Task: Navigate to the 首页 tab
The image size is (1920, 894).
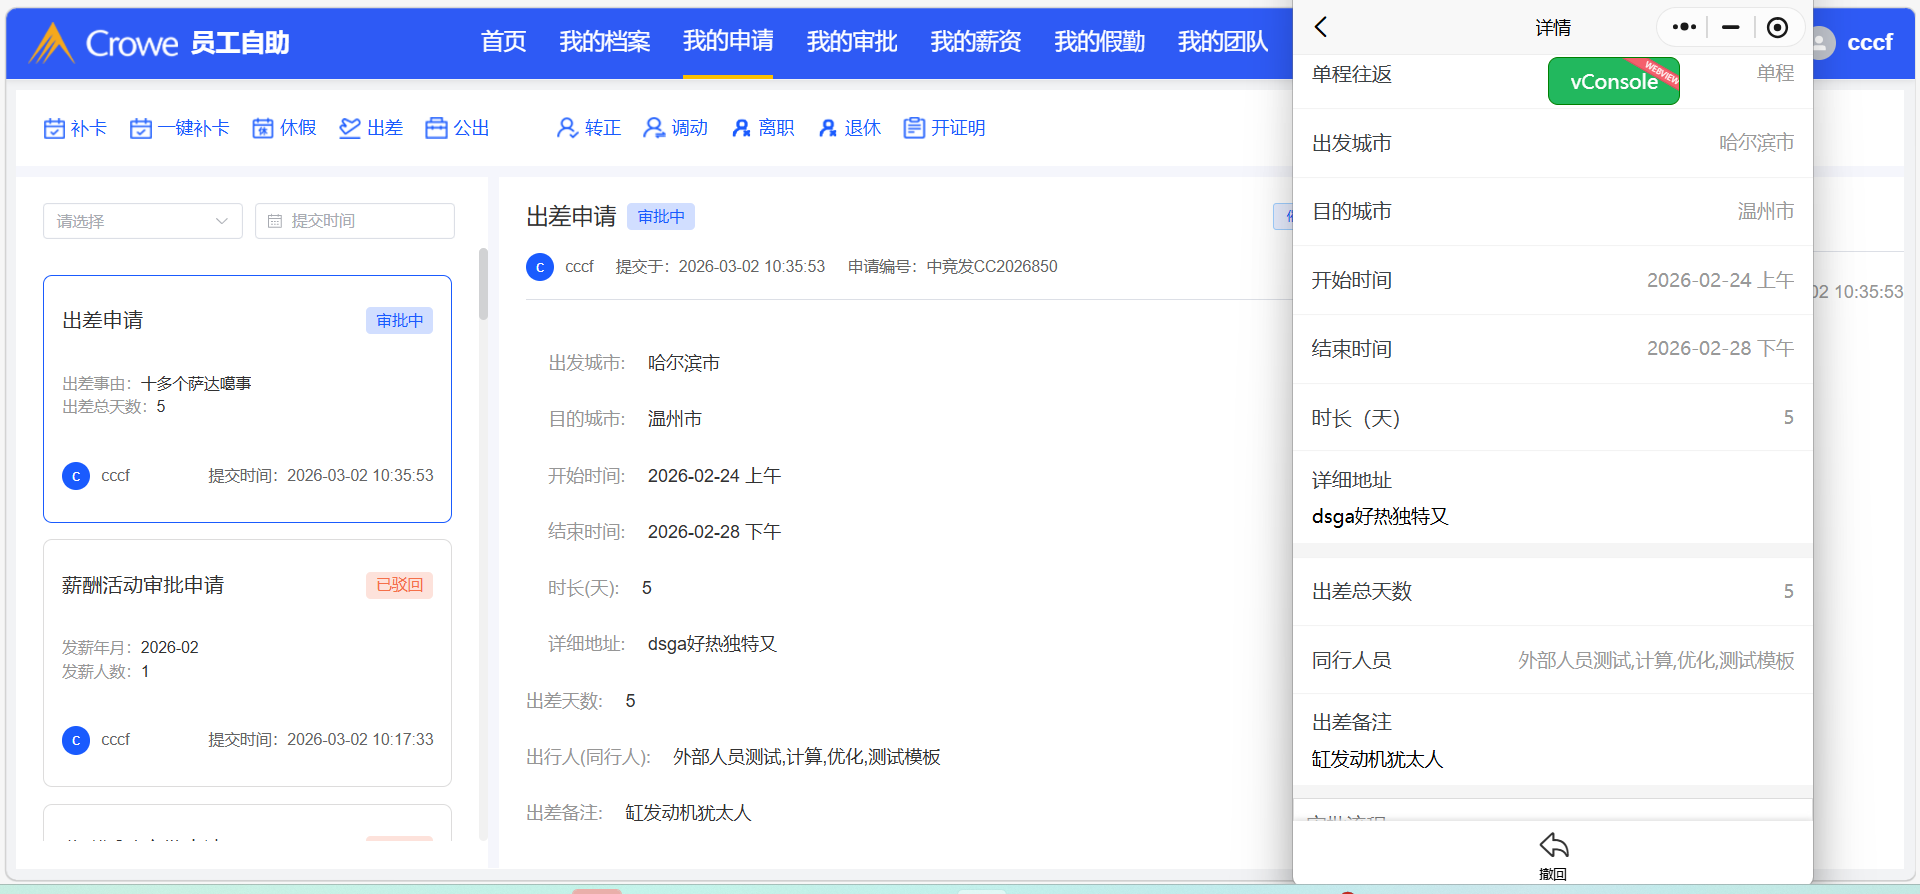Action: coord(503,42)
